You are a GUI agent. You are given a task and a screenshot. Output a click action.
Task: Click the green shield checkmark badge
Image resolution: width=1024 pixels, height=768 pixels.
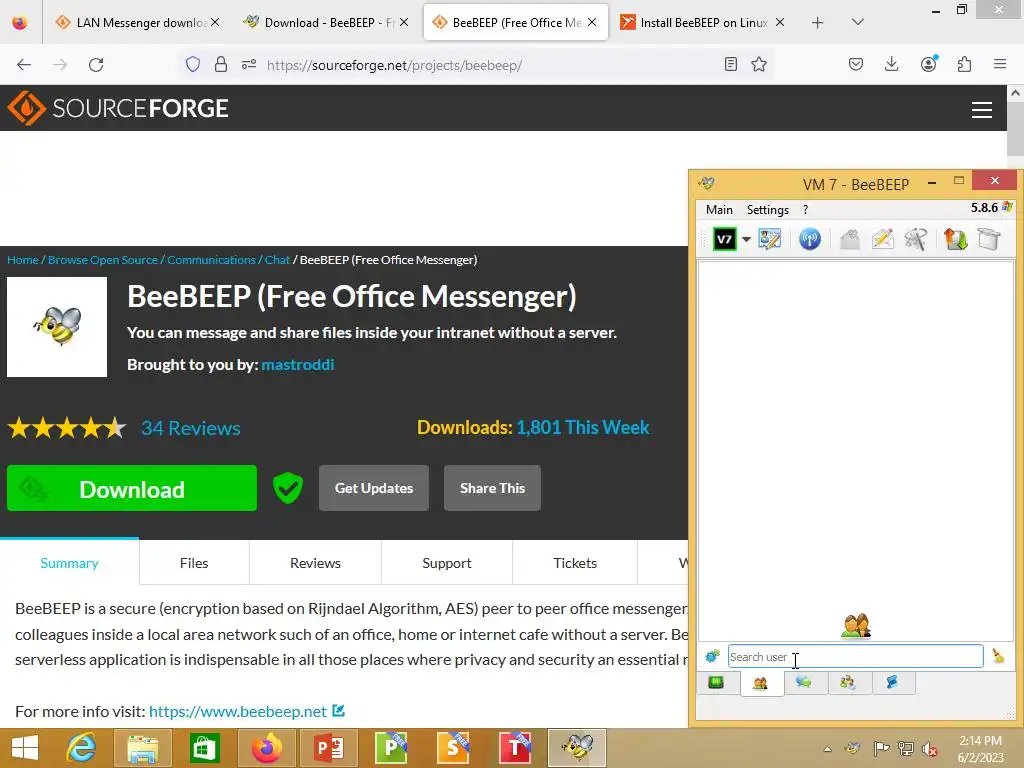(287, 488)
